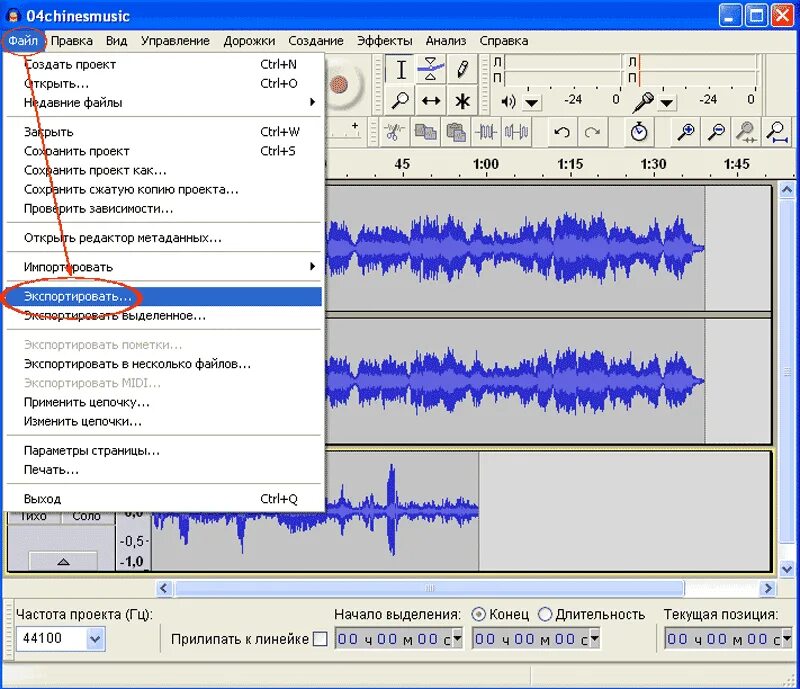Solo the track using the Соло button

(85, 516)
